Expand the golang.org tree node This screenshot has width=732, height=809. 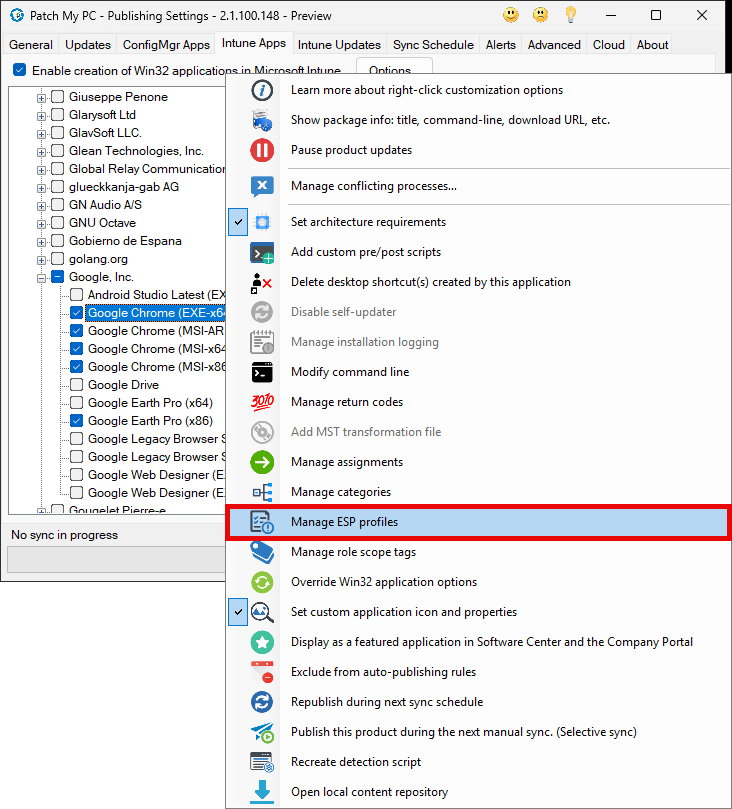tap(41, 260)
